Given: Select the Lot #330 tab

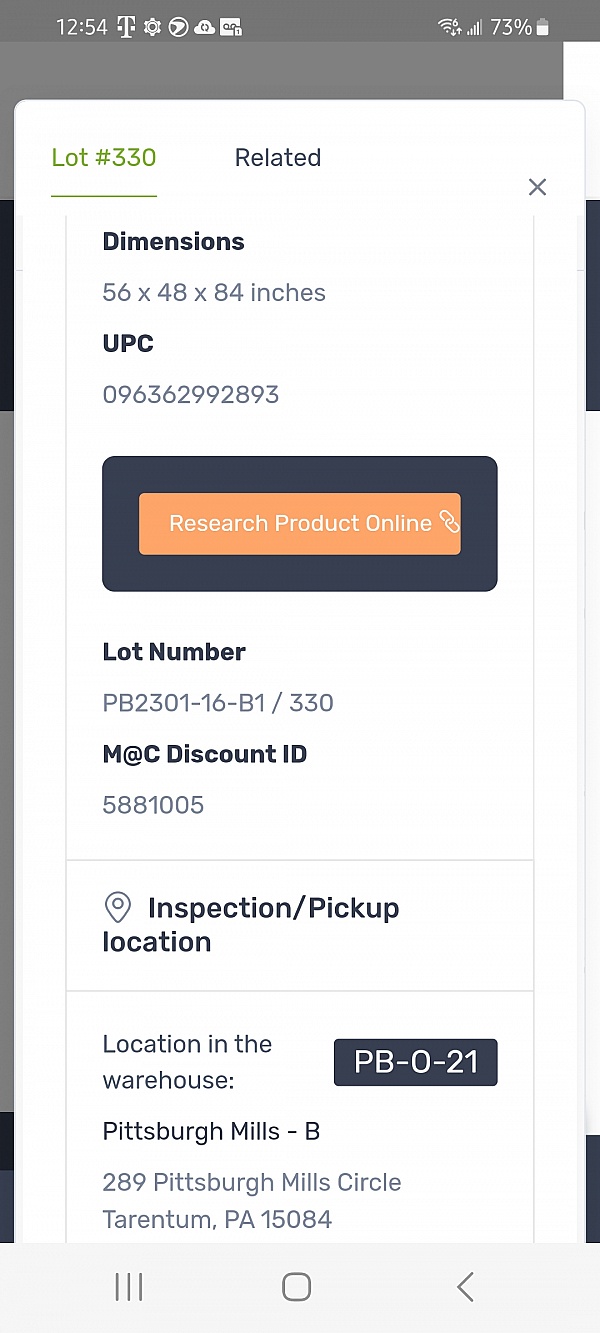Looking at the screenshot, I should [104, 157].
